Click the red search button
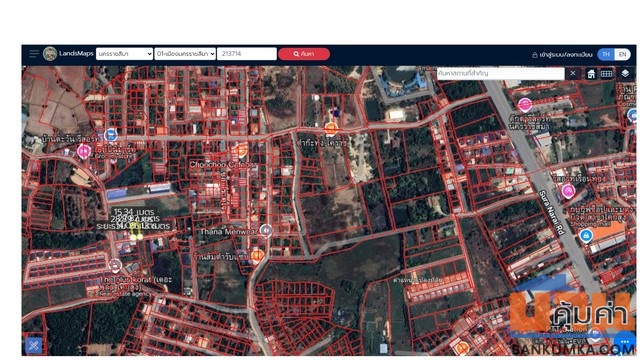Screen dimensions: 640x360 (304, 54)
